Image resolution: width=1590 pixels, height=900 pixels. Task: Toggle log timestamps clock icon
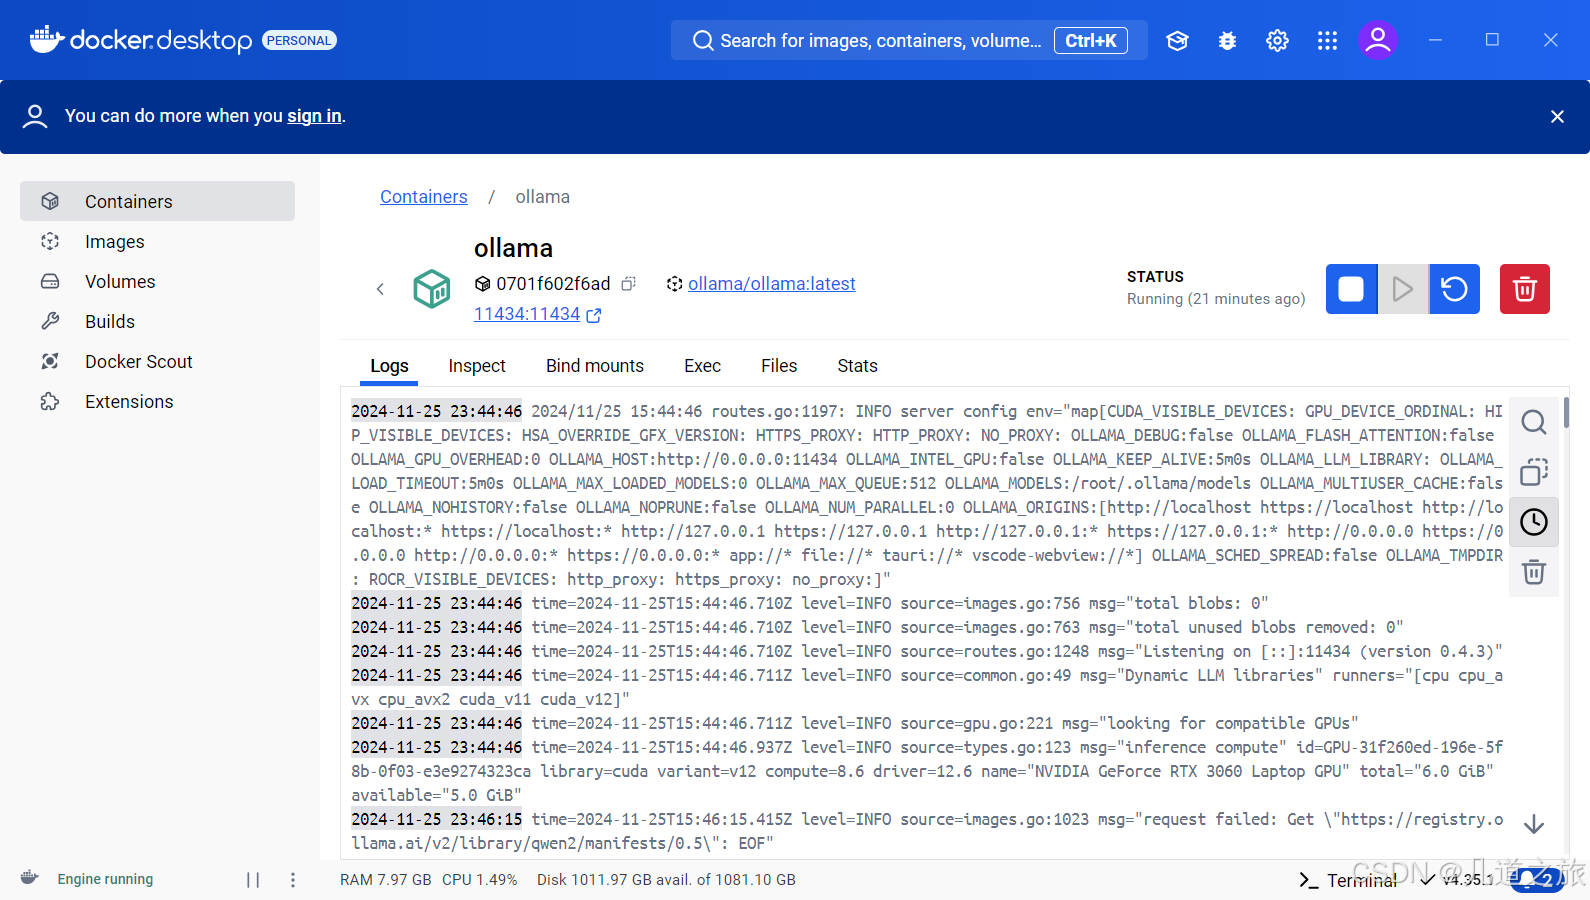pyautogui.click(x=1534, y=522)
